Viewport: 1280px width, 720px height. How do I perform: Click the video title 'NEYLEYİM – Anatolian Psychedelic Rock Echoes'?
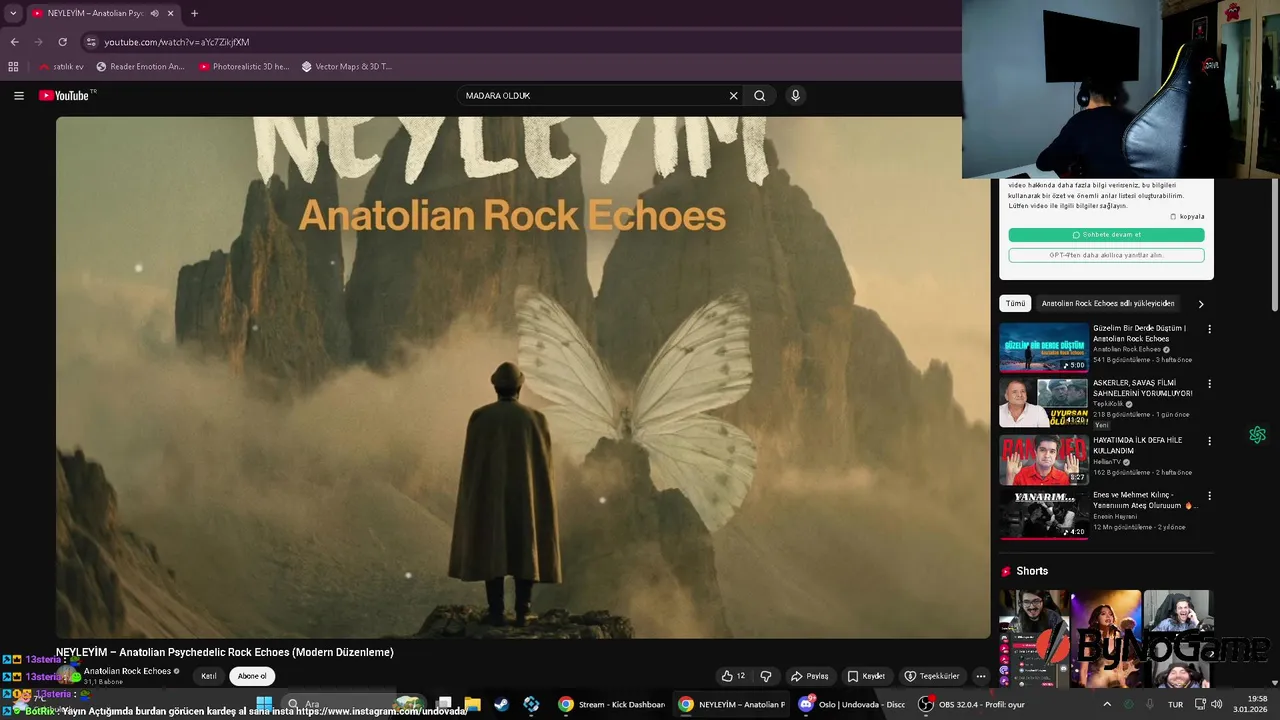225,652
